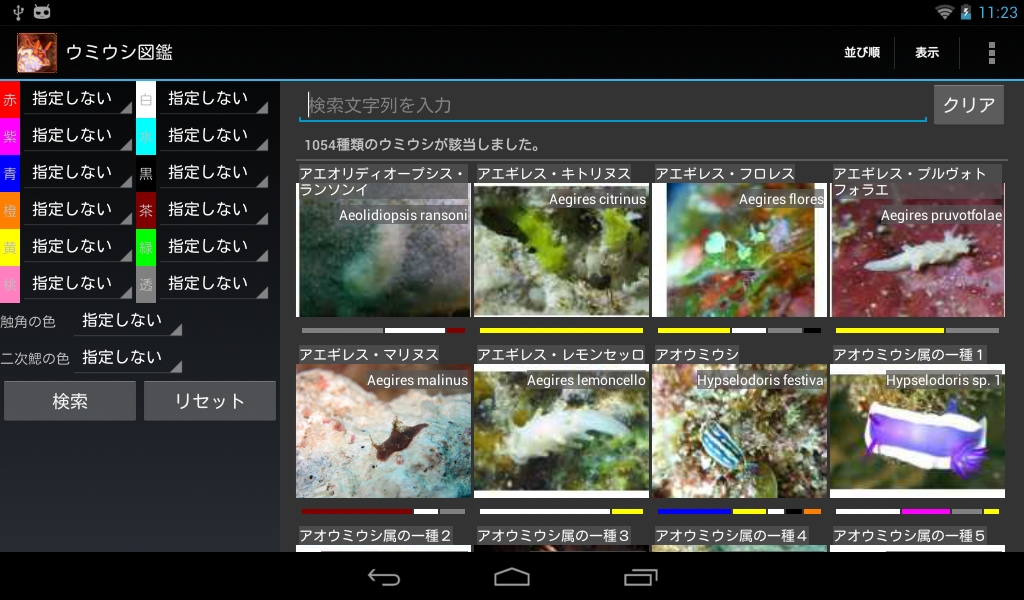Click the 検索 search button
1024x600 pixels.
pyautogui.click(x=70, y=401)
